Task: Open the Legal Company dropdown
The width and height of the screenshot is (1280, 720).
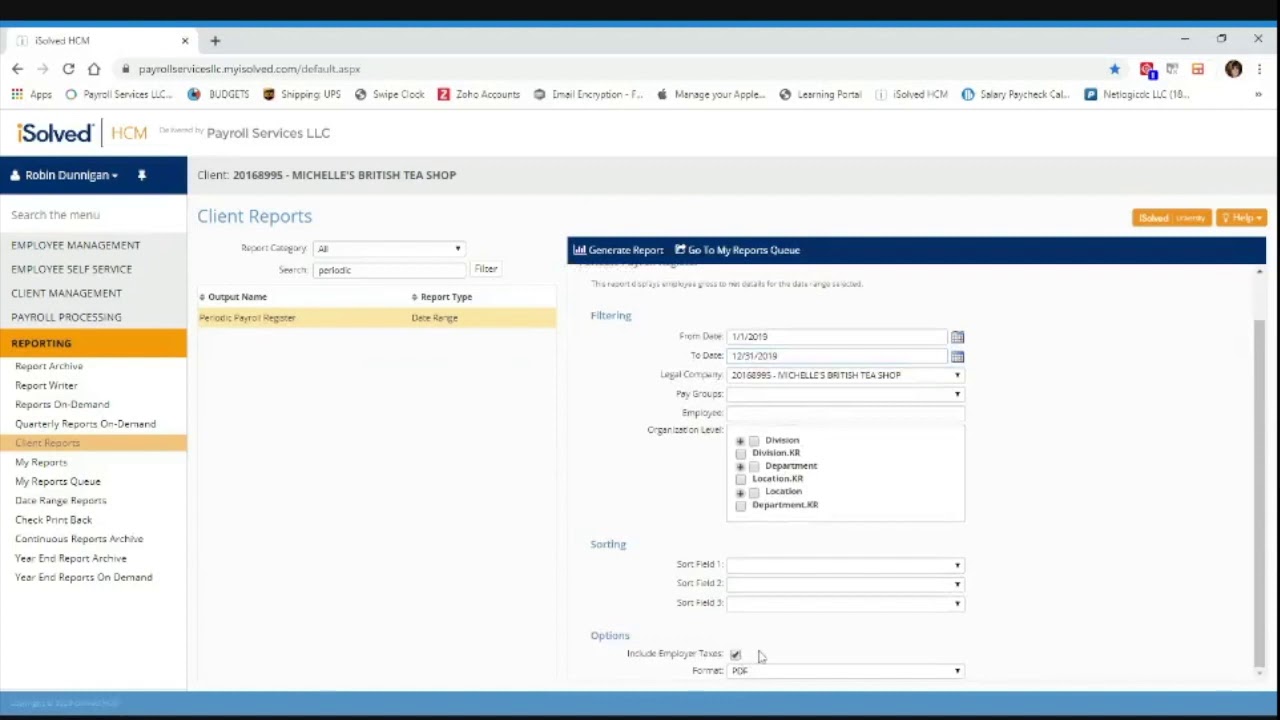Action: tap(846, 376)
